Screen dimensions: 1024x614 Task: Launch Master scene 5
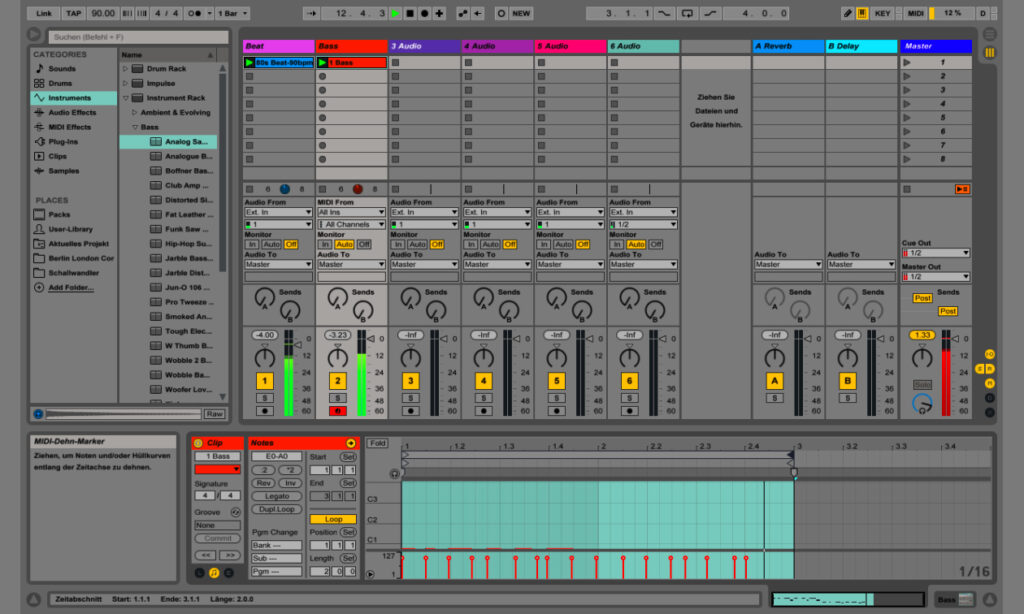tap(906, 118)
